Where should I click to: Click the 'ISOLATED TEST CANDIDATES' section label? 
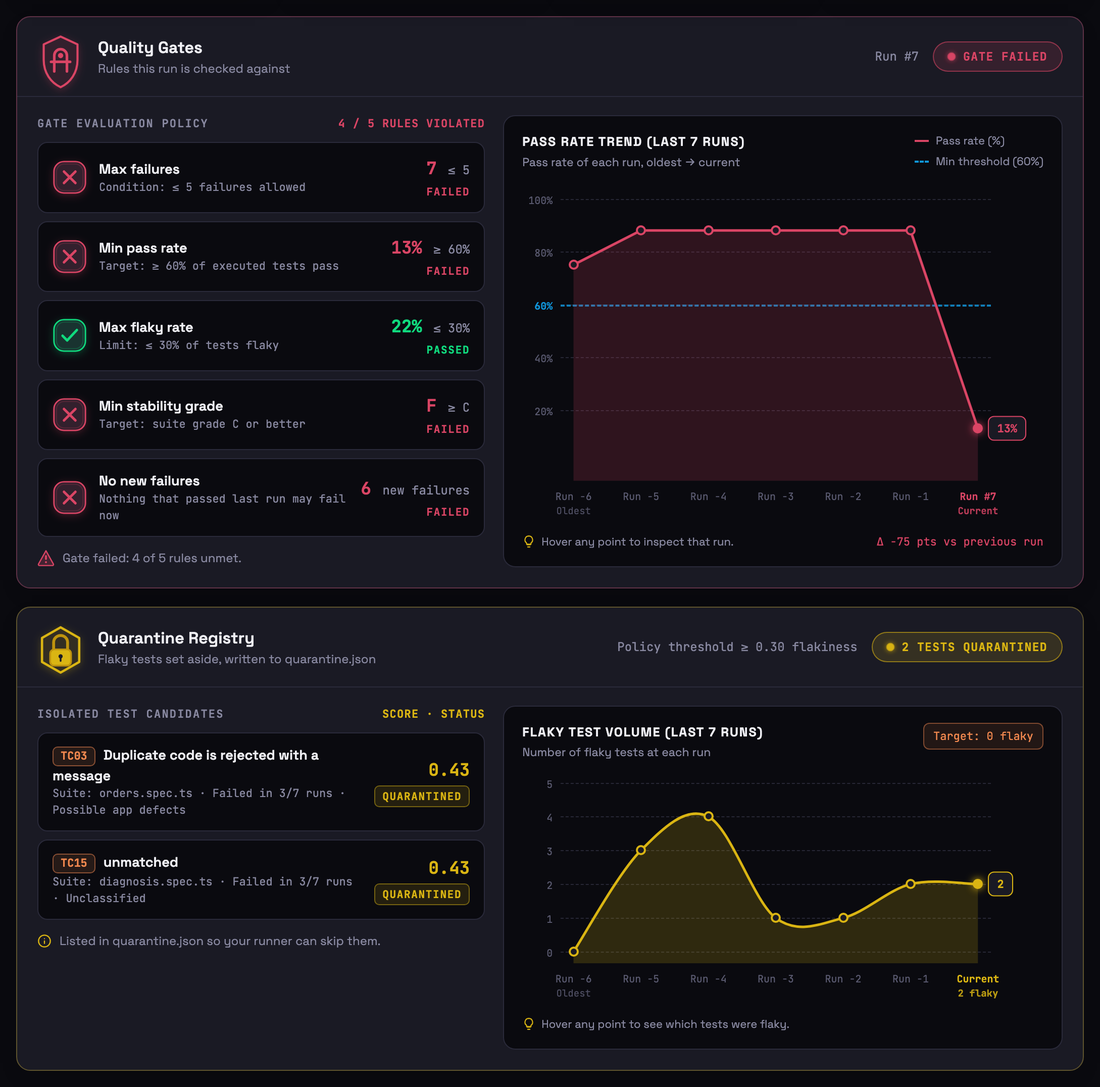click(130, 714)
